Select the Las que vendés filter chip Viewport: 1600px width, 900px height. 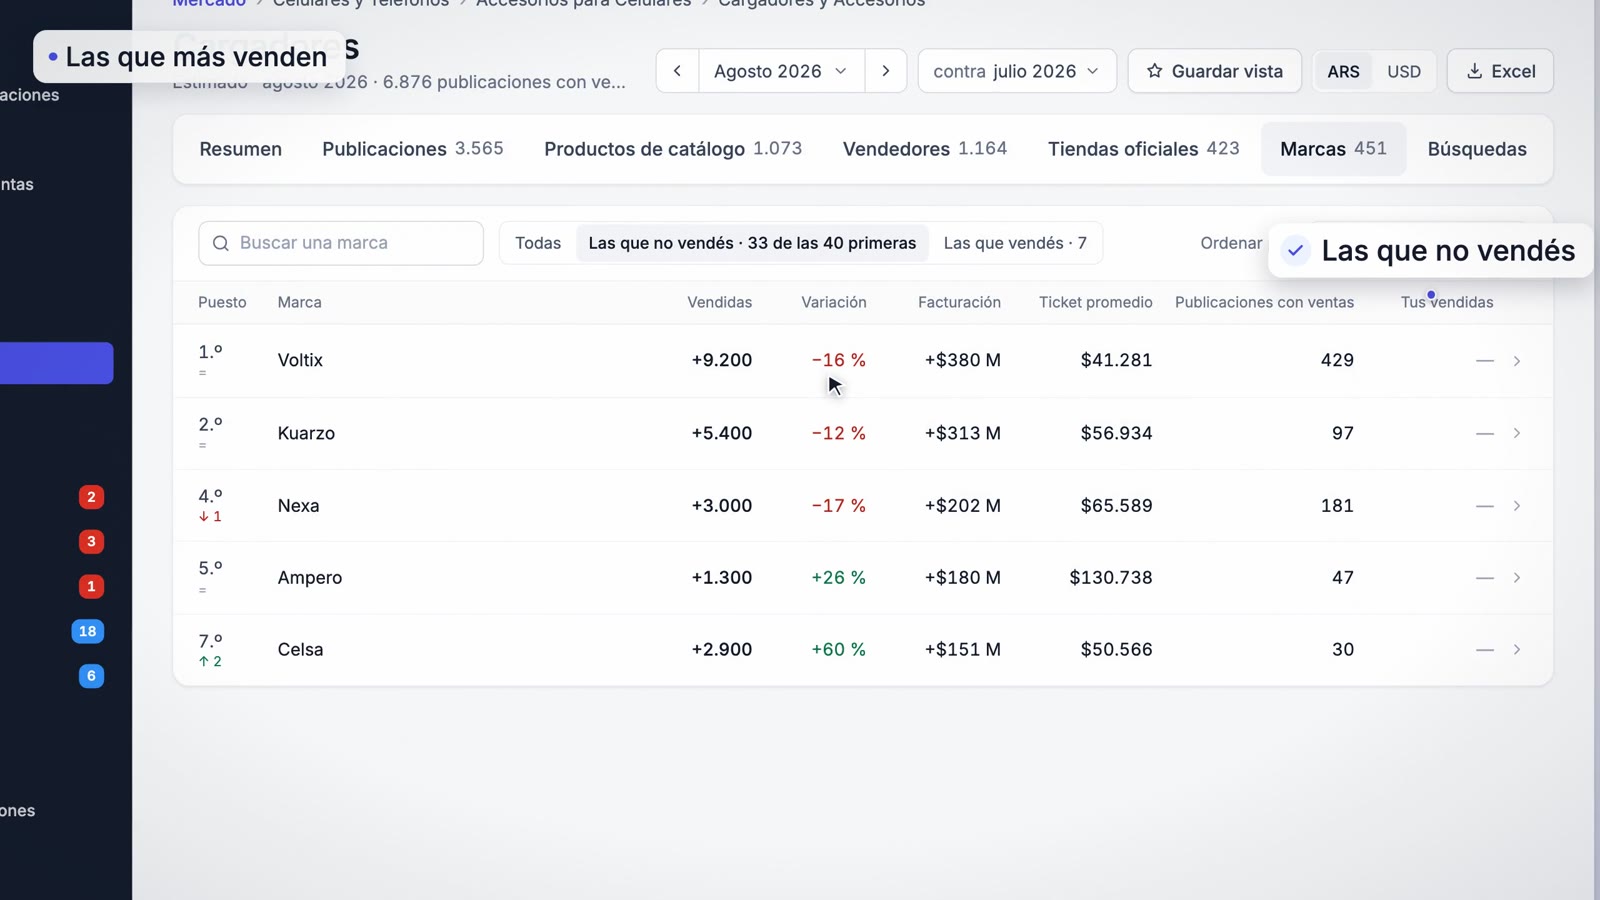click(1015, 243)
